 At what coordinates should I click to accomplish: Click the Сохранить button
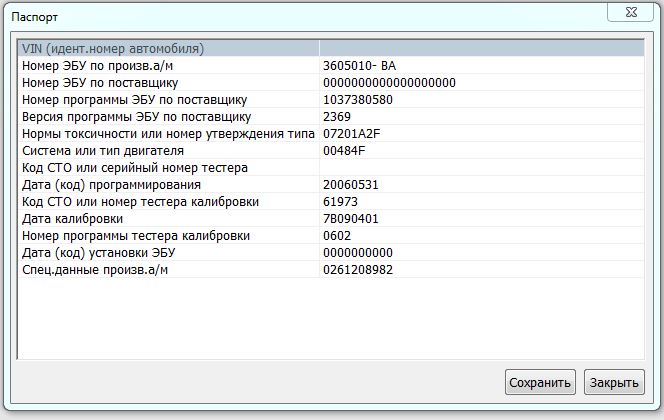coord(540,382)
